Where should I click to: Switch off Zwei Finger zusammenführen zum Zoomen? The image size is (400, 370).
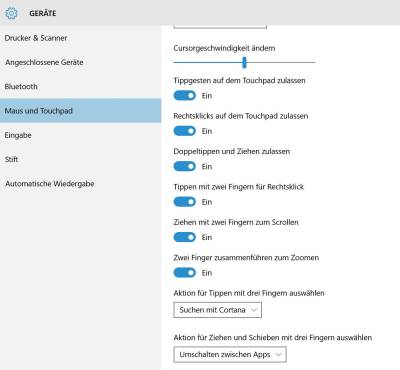[x=184, y=273]
